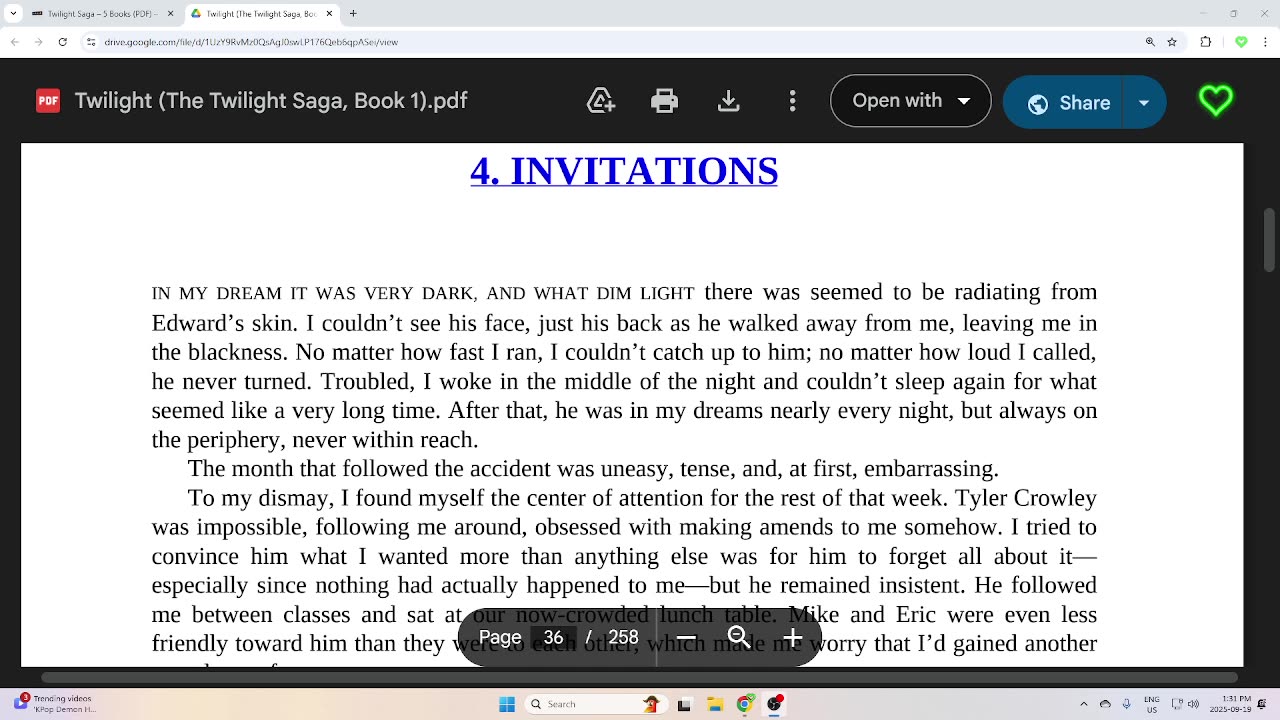Open the Chrome three-dot menu
1280x720 pixels.
(x=1266, y=42)
